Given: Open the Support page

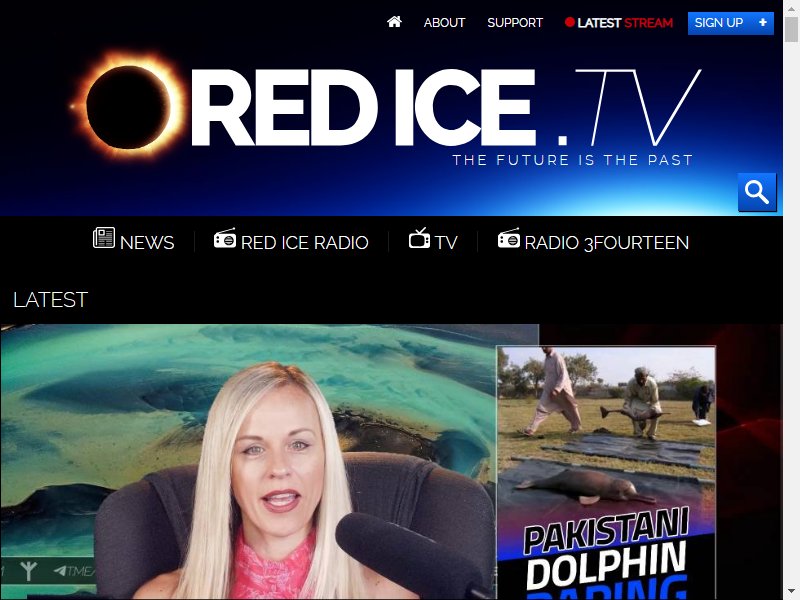Looking at the screenshot, I should click(x=515, y=22).
